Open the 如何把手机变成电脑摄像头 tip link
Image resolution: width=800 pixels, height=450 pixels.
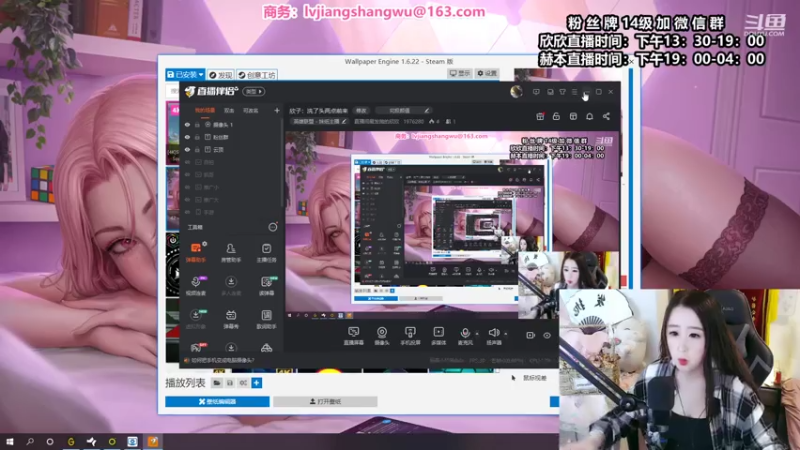[219, 360]
